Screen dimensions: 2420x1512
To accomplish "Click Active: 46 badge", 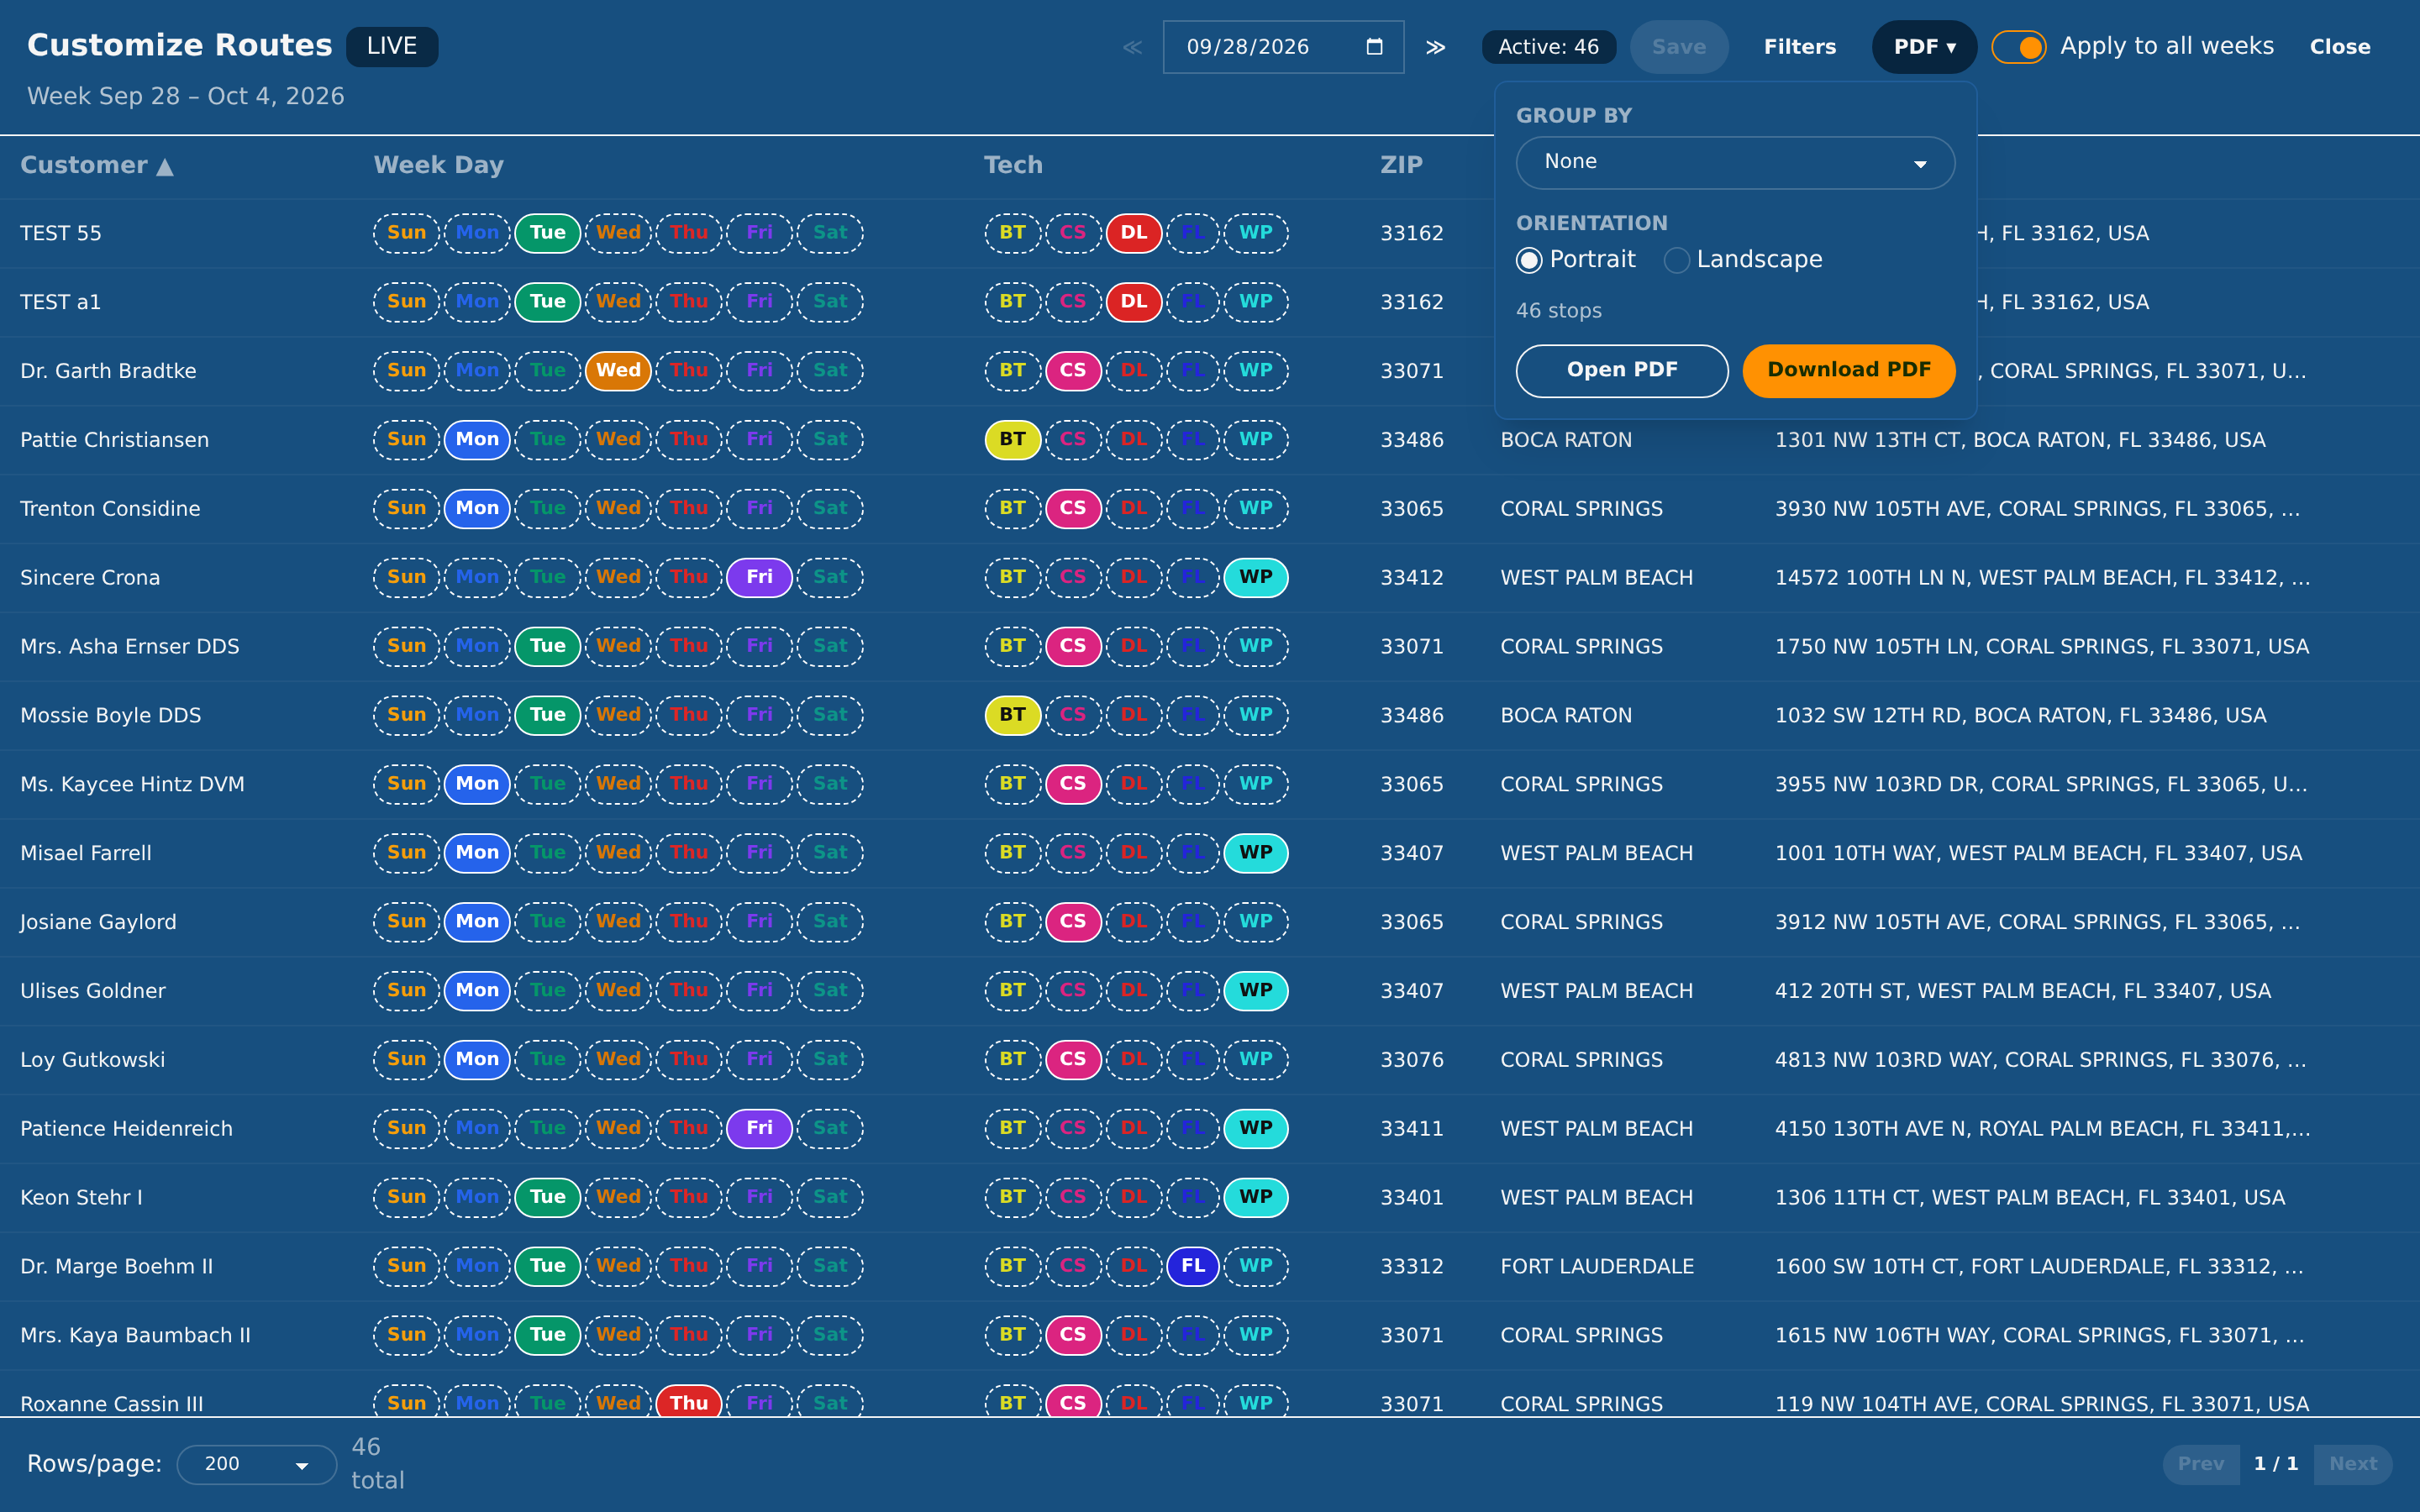I will pyautogui.click(x=1548, y=47).
